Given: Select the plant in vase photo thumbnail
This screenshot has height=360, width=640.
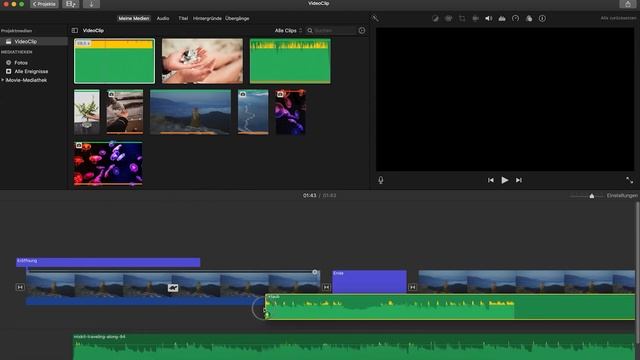Looking at the screenshot, I should pos(87,112).
